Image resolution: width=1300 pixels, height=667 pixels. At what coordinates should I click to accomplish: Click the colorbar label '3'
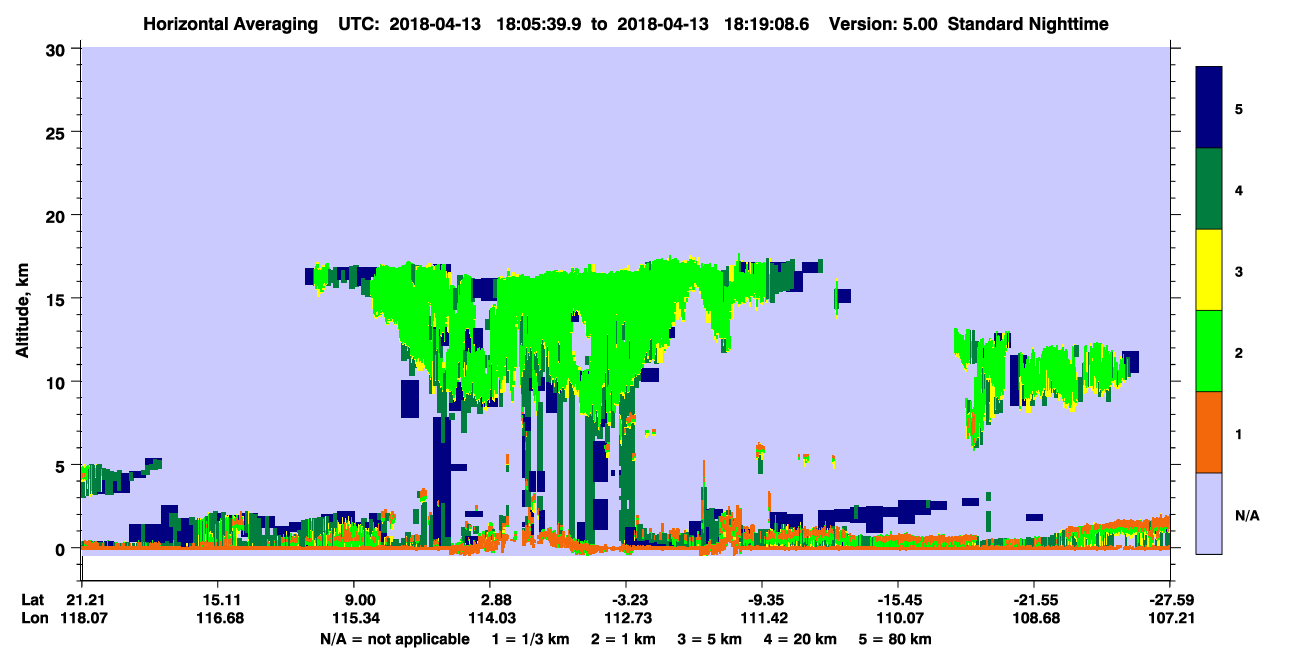(x=1238, y=271)
